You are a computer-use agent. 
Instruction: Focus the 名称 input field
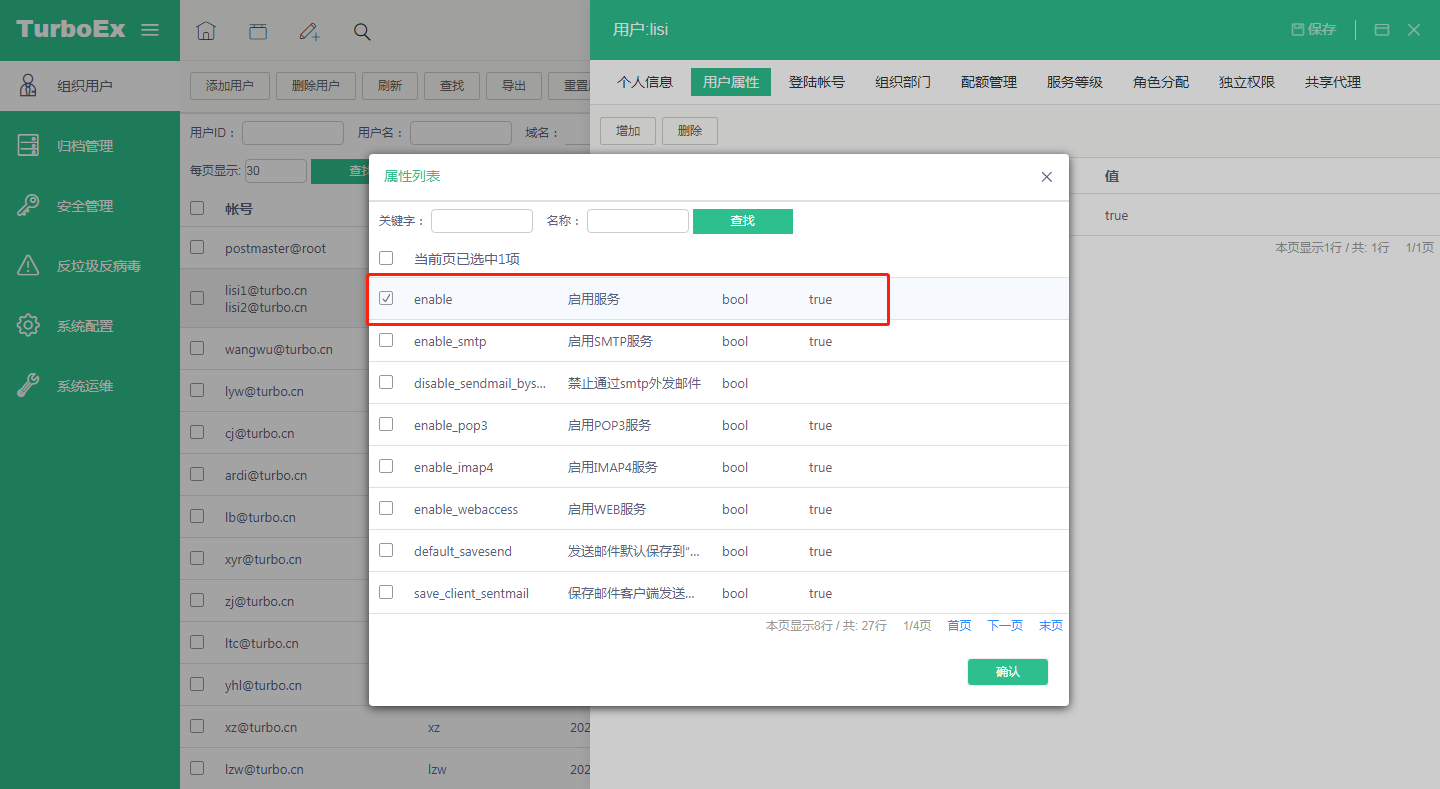[x=638, y=221]
